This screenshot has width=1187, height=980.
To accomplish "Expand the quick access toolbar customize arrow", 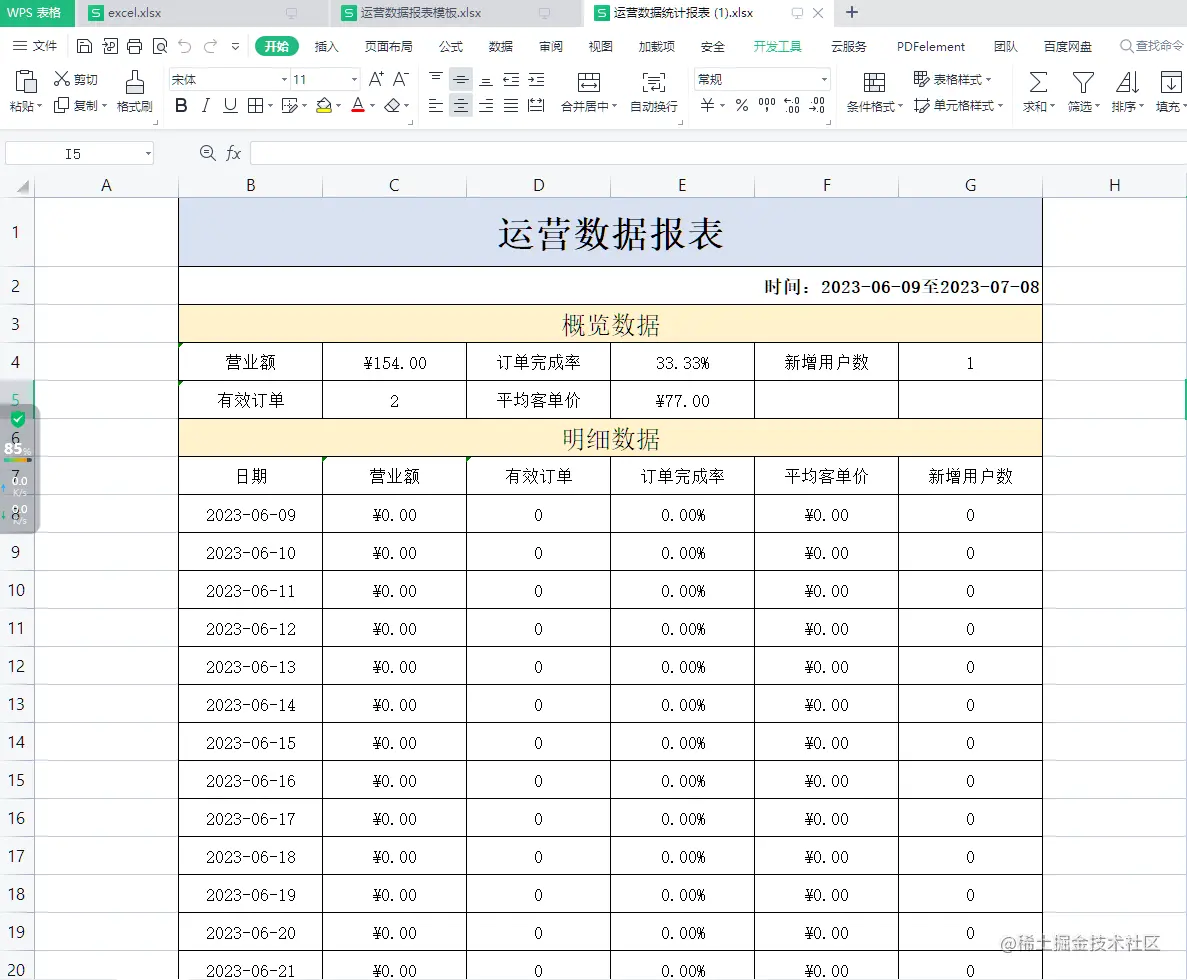I will click(235, 46).
